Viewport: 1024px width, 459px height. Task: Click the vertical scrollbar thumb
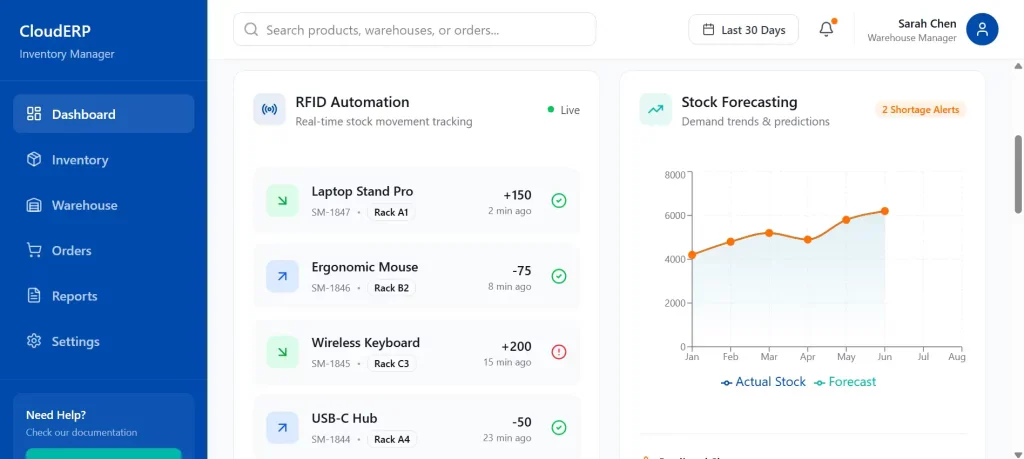[x=1017, y=174]
